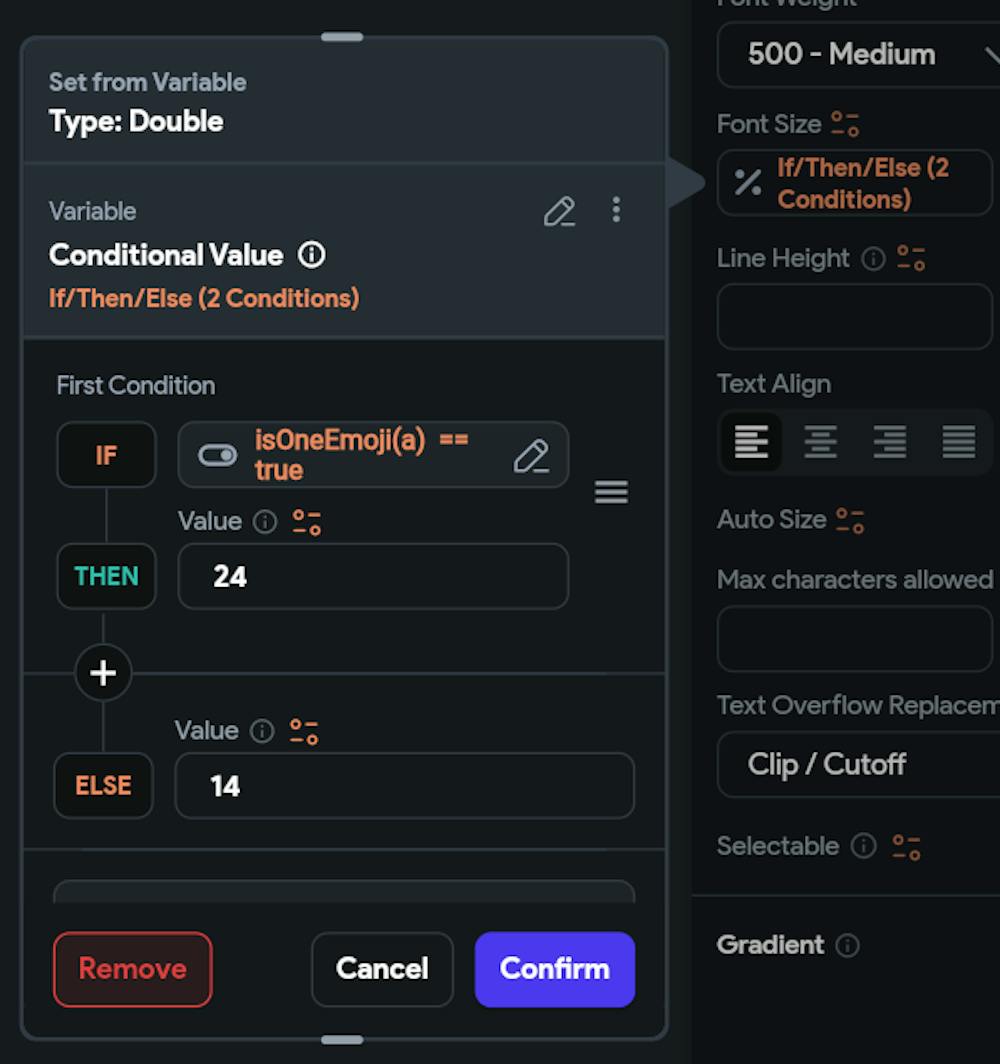Click the red Remove button
Screen dimensions: 1000x1064
[x=132, y=969]
